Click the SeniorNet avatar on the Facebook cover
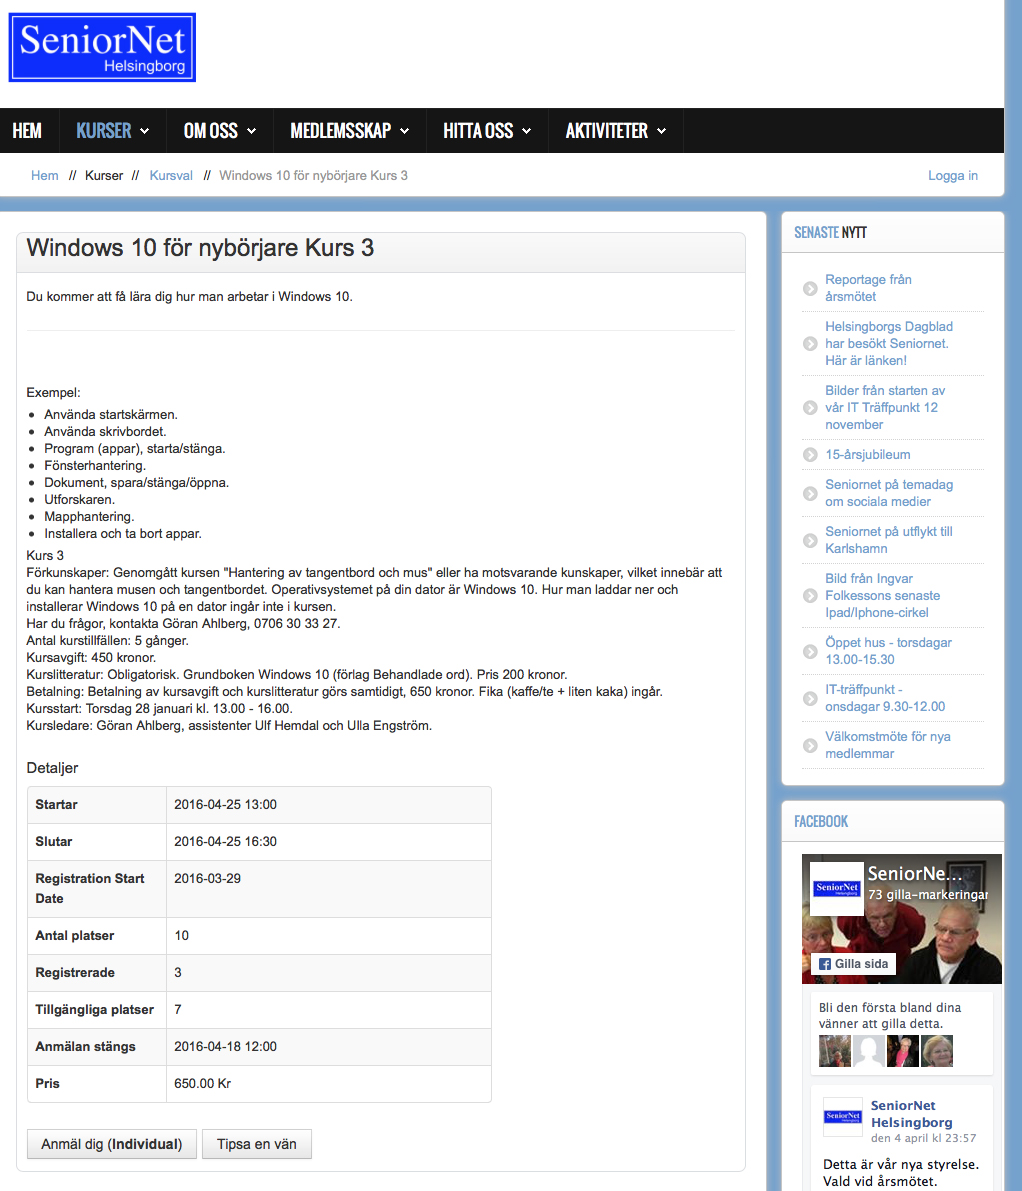The height and width of the screenshot is (1191, 1022). pos(837,889)
